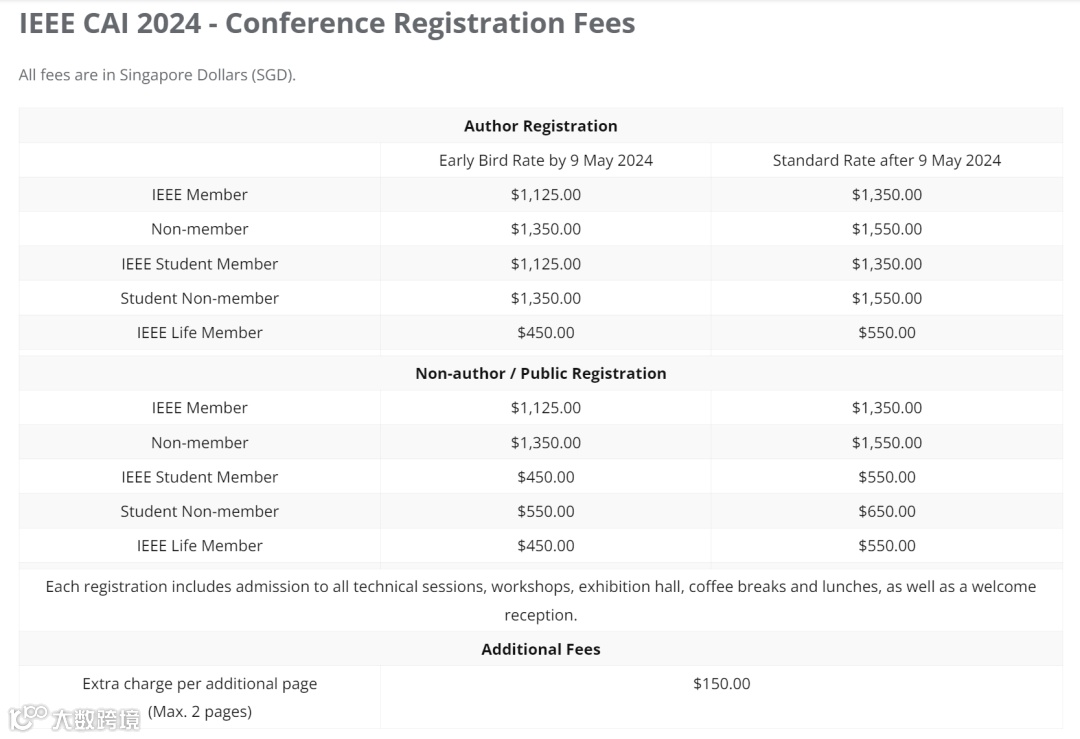Click the Early Bird Rate column header
This screenshot has height=739, width=1080.
tap(545, 160)
